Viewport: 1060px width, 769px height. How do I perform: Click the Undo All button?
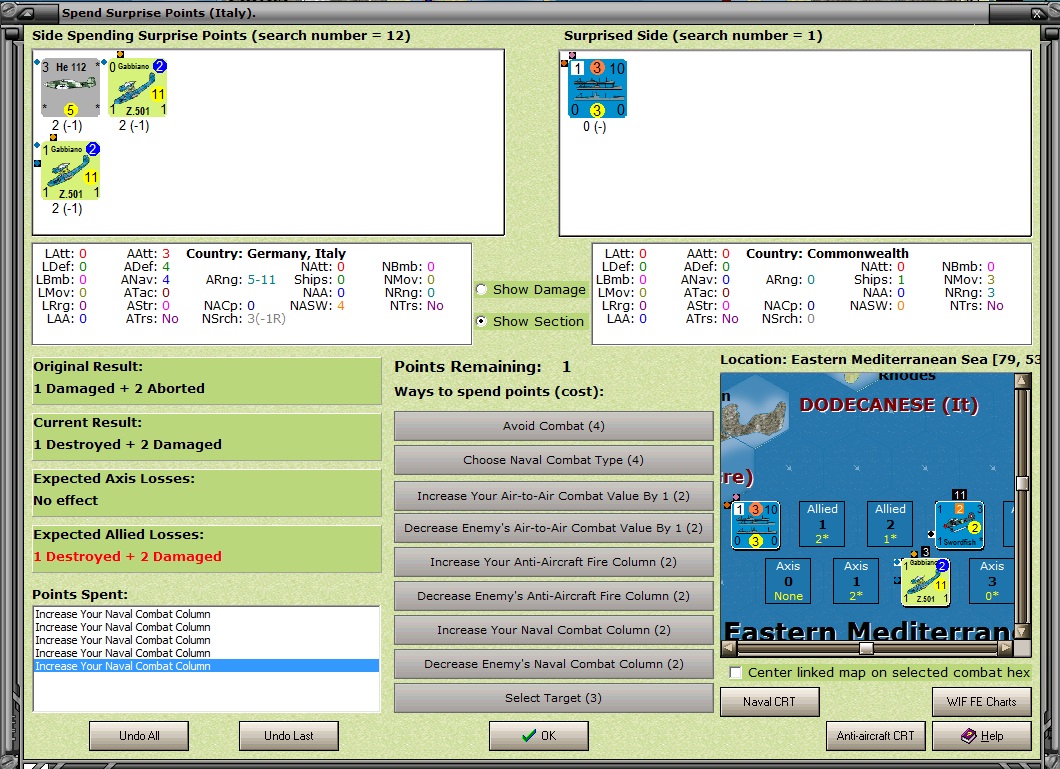[x=139, y=735]
